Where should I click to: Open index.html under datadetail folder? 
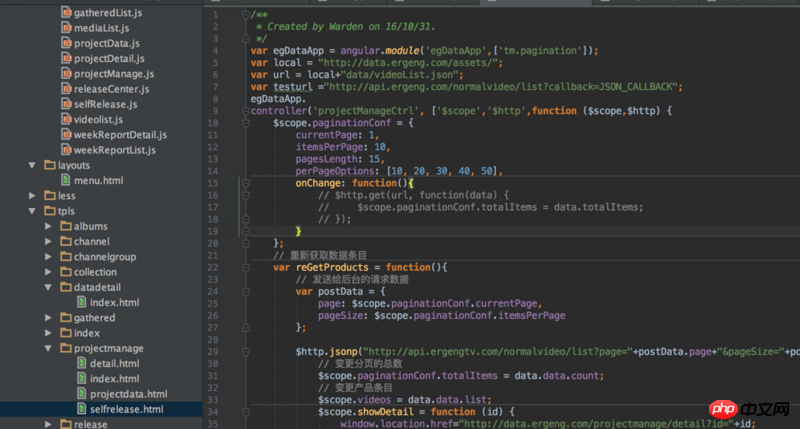click(x=114, y=302)
